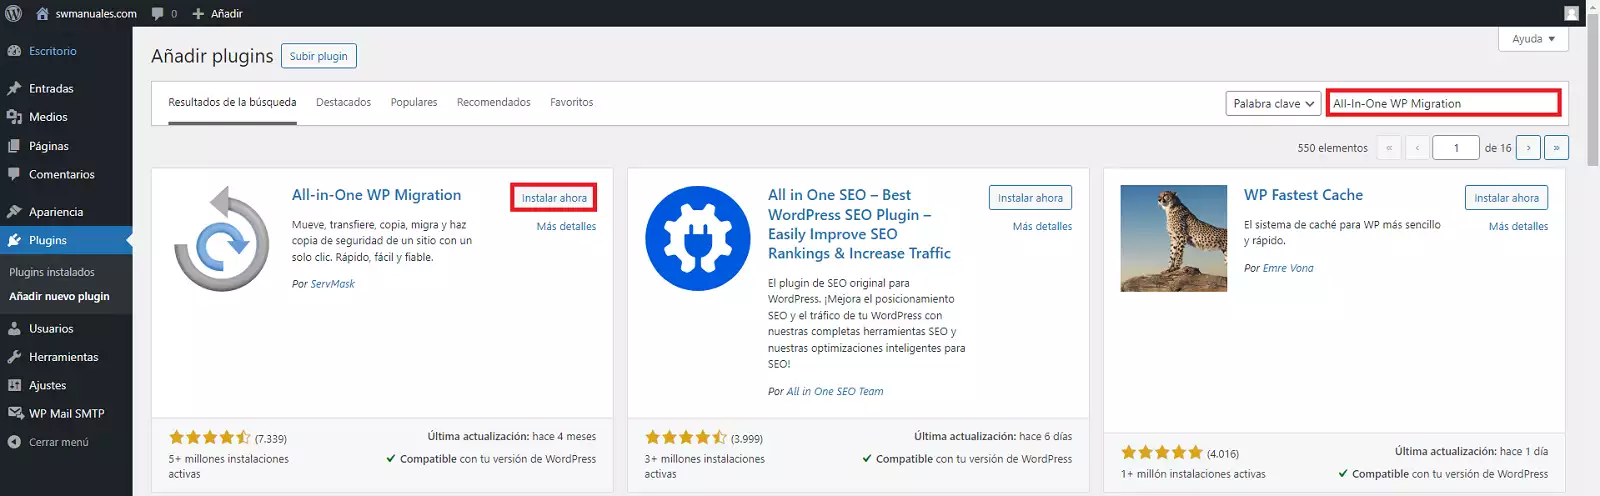Click the Ajustes settings icon
The width and height of the screenshot is (1600, 496).
point(14,385)
